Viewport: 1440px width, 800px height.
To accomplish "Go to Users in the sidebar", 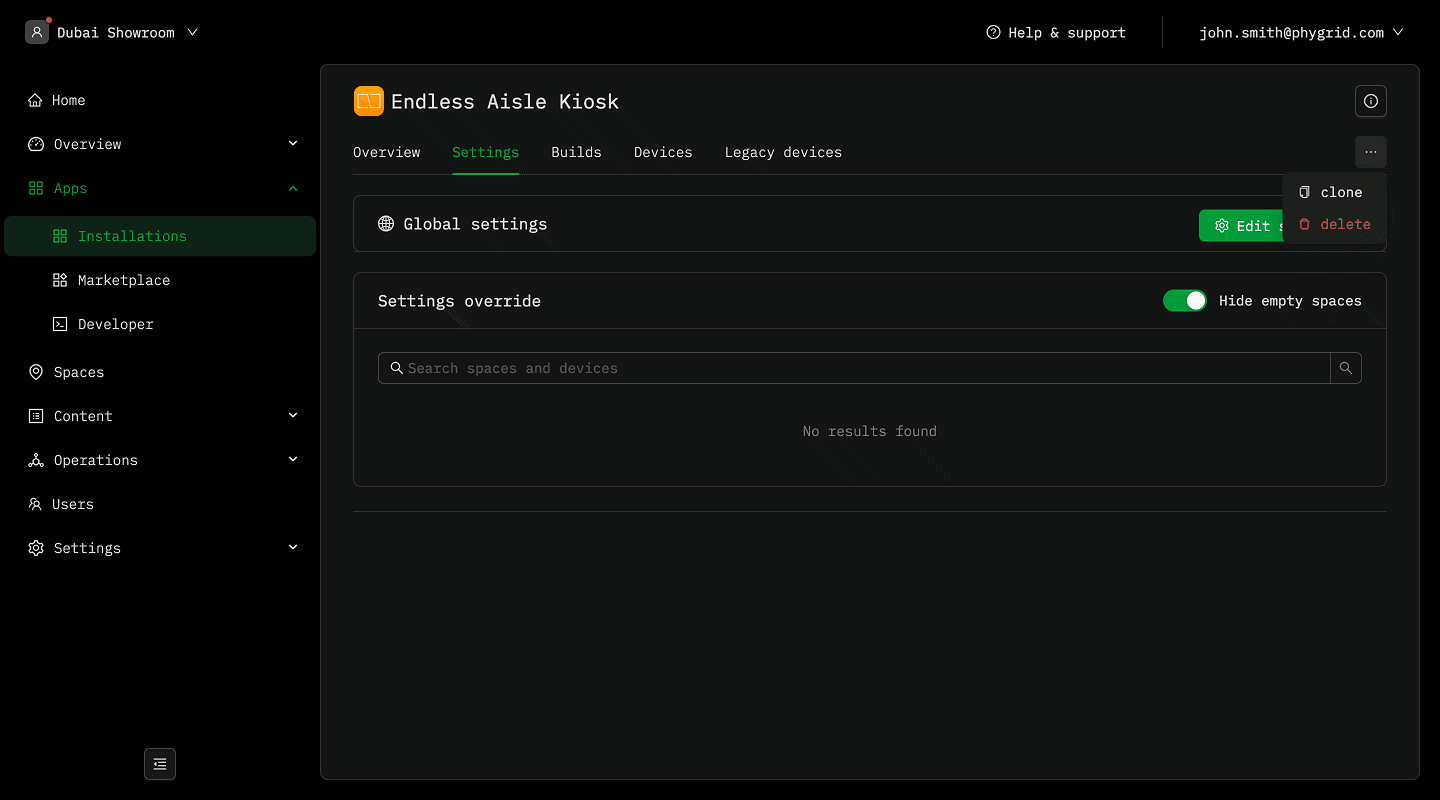I will pos(72,504).
